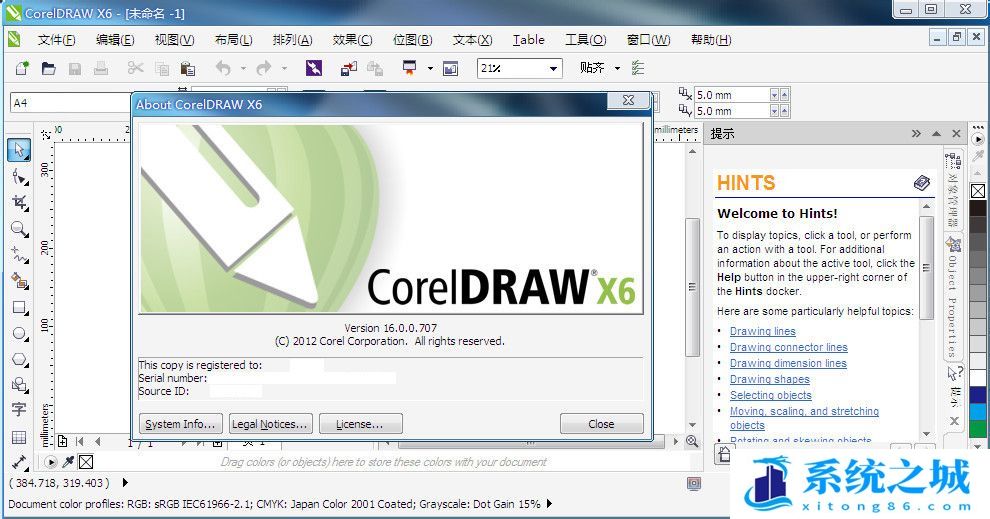
Task: Click the Print icon
Action: (100, 68)
